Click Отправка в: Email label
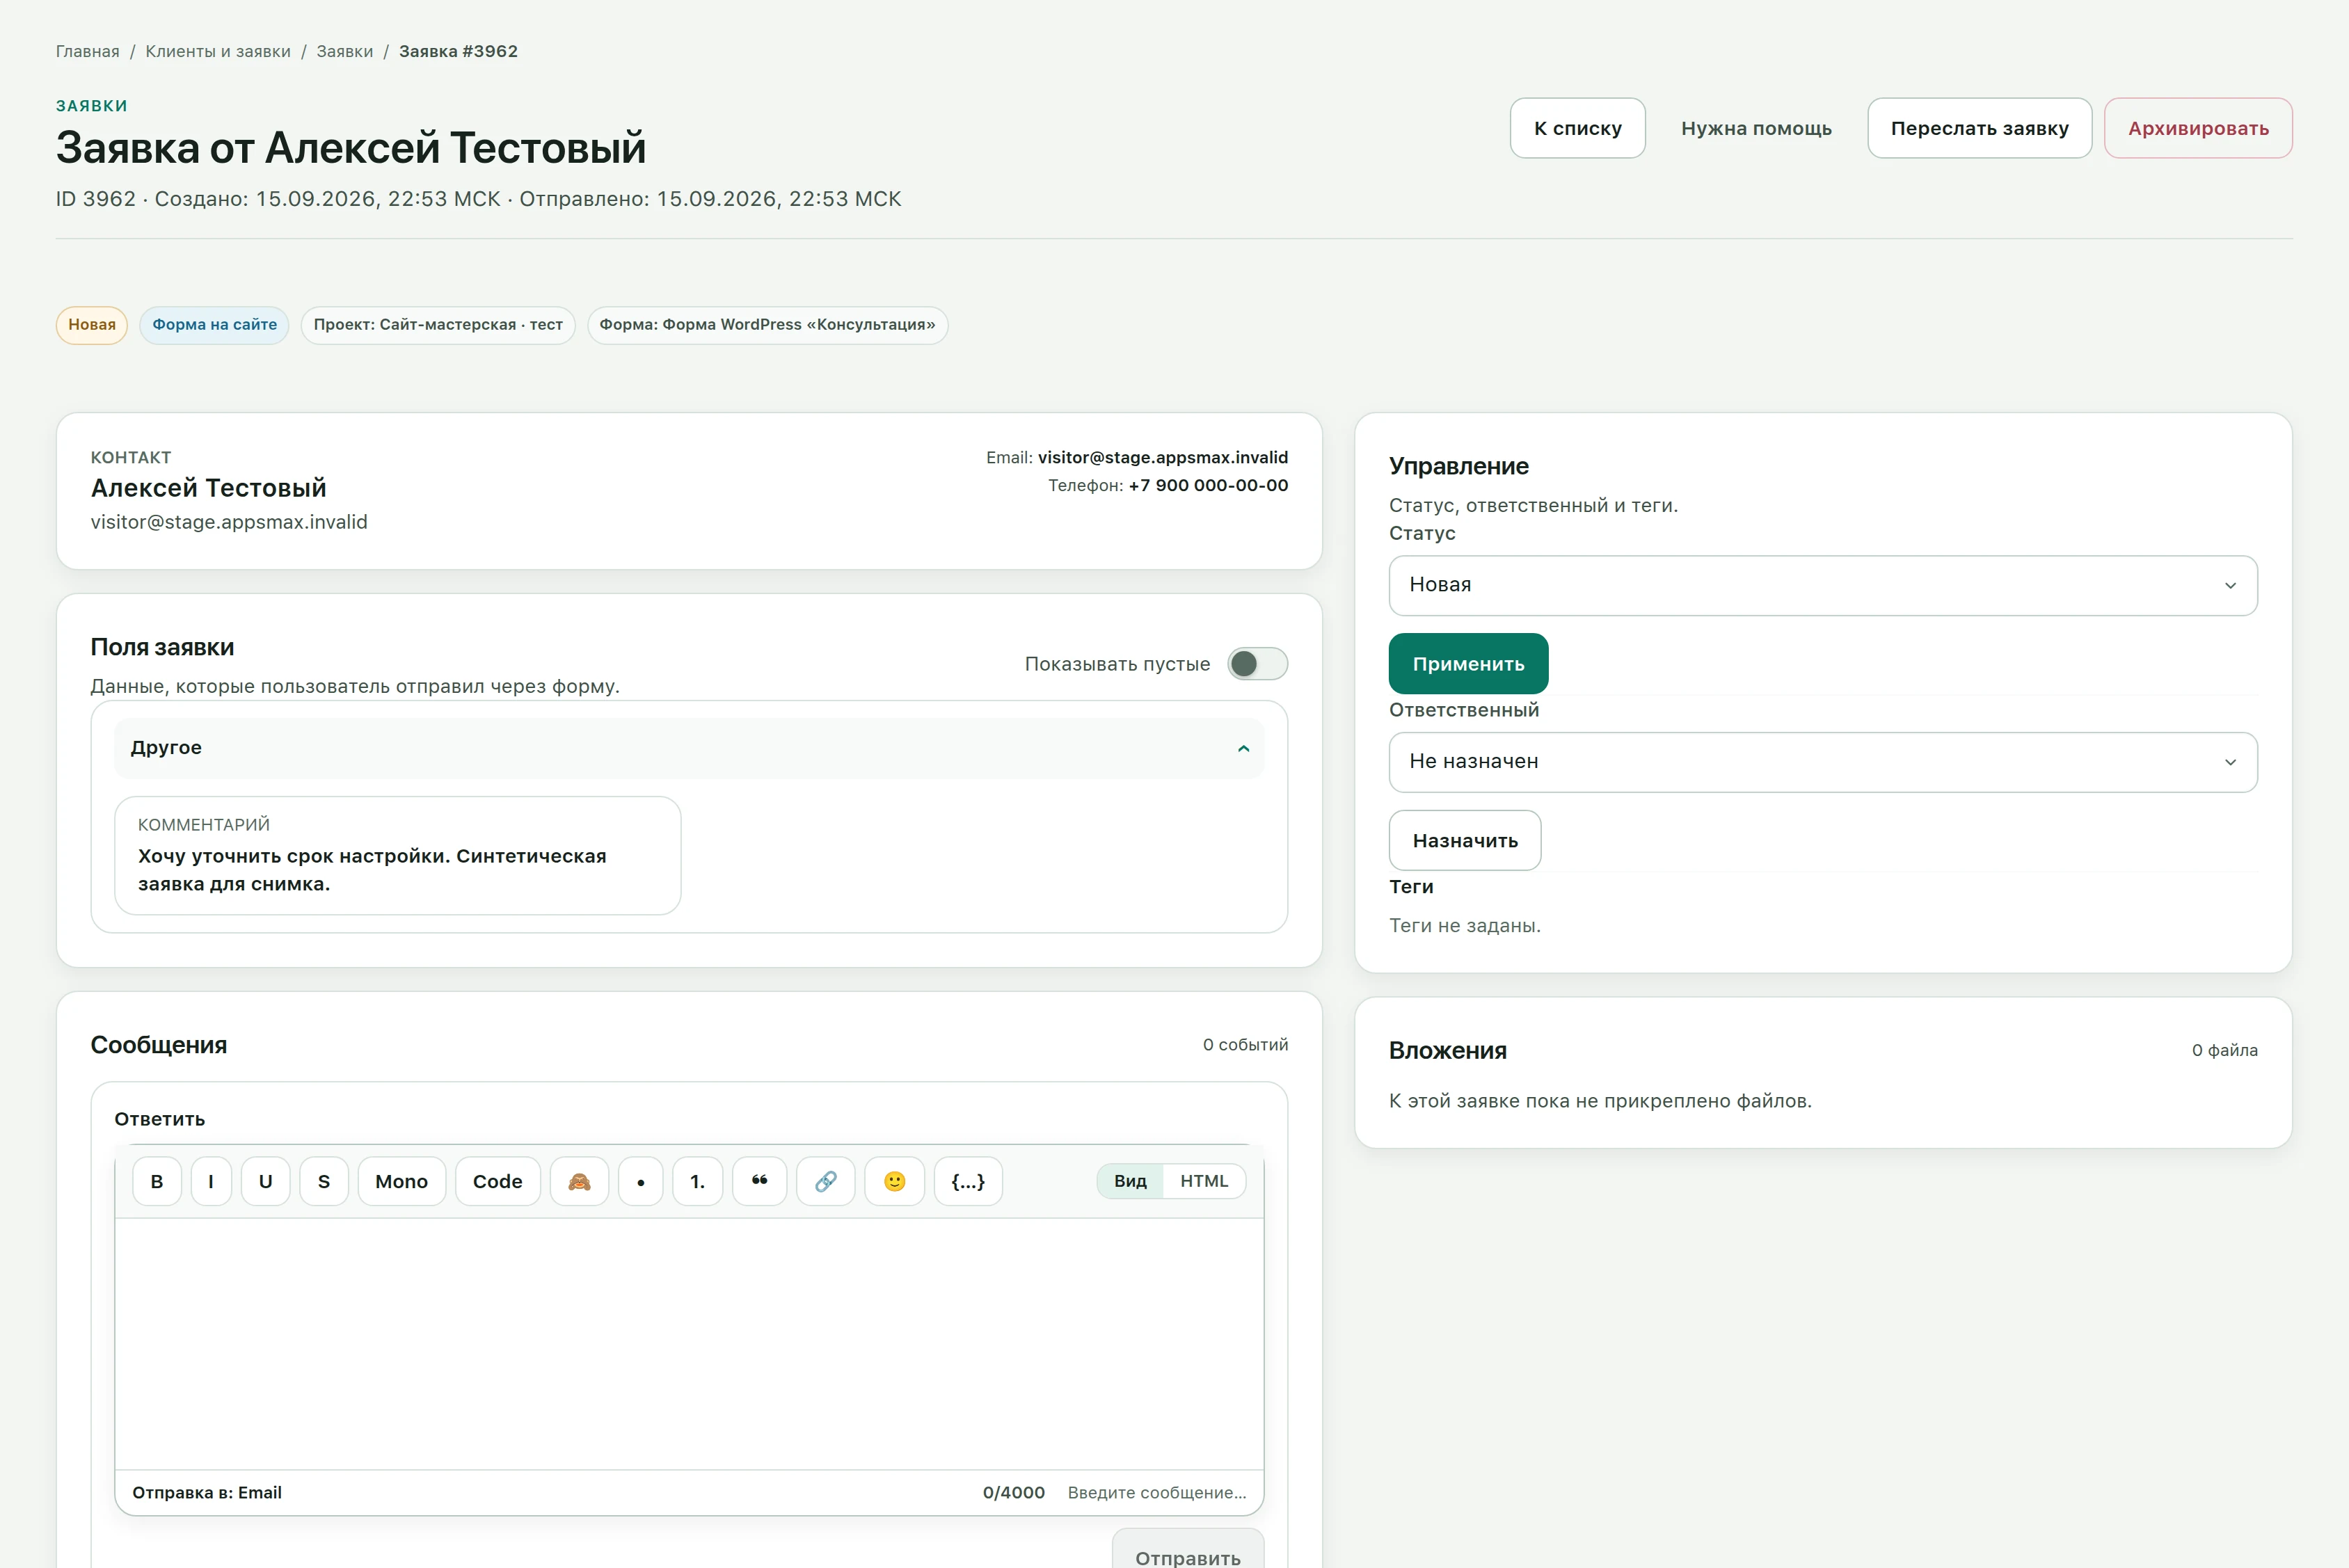 coord(207,1493)
